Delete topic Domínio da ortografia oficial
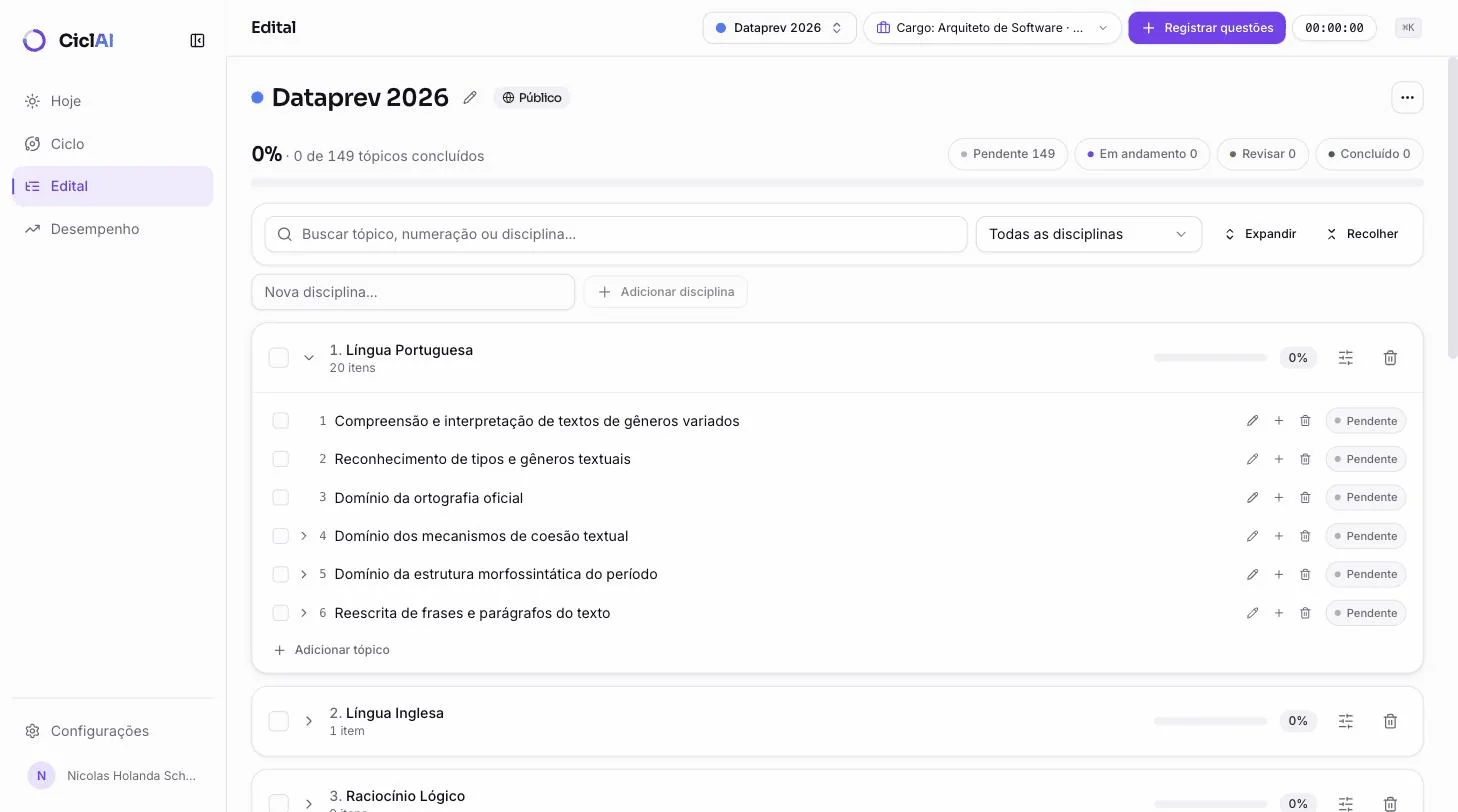 coord(1305,497)
